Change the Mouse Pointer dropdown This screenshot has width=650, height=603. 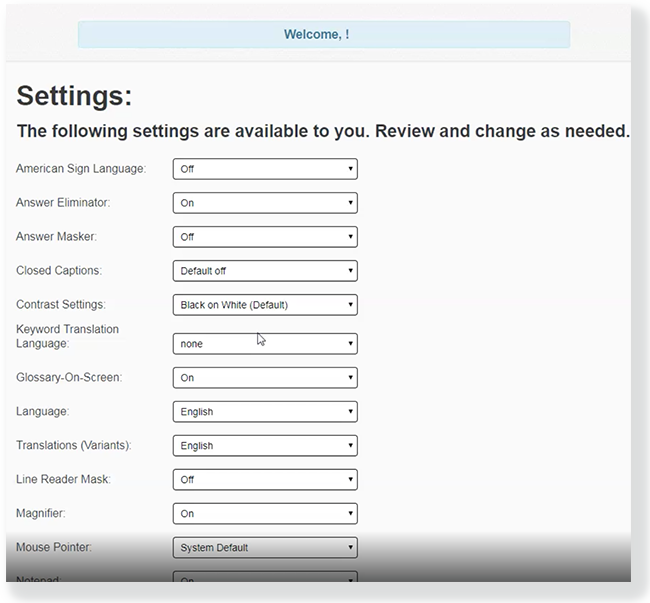265,548
